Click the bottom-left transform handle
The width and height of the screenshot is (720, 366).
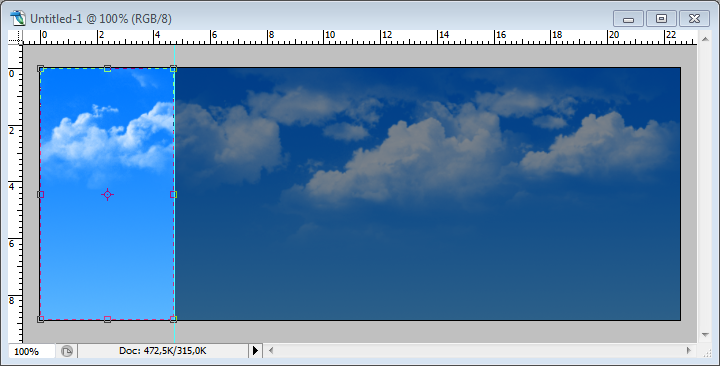pyautogui.click(x=40, y=319)
